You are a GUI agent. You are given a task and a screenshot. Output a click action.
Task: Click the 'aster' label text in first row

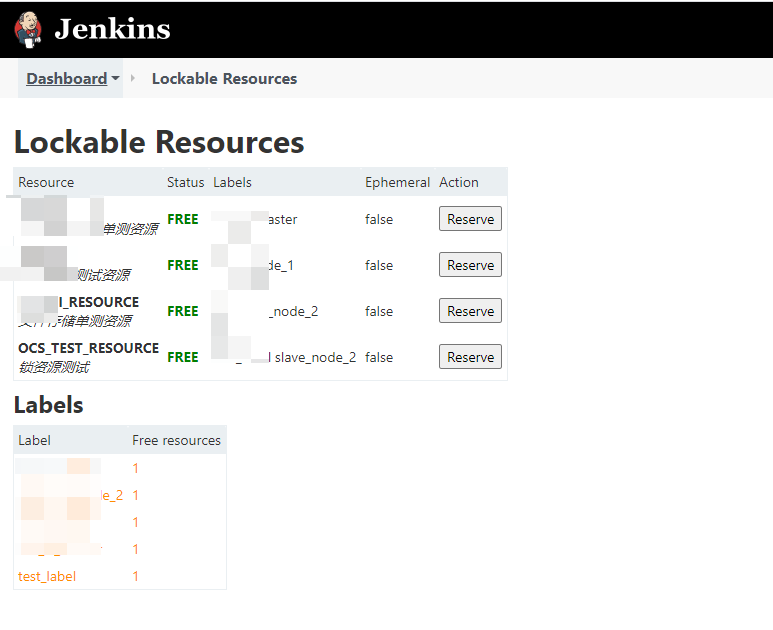pyautogui.click(x=283, y=220)
